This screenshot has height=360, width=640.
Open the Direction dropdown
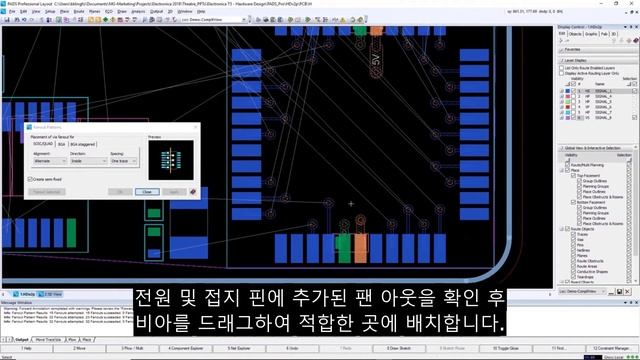[89, 161]
